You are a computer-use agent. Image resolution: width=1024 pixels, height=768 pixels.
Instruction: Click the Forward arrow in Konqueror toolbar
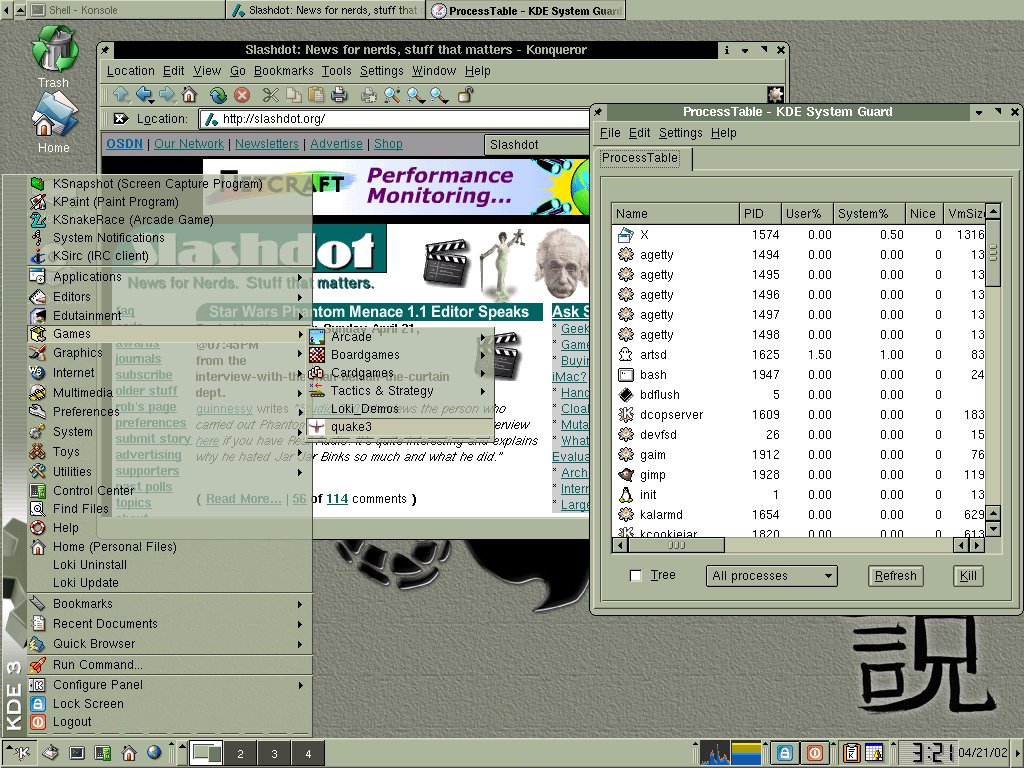[x=167, y=95]
